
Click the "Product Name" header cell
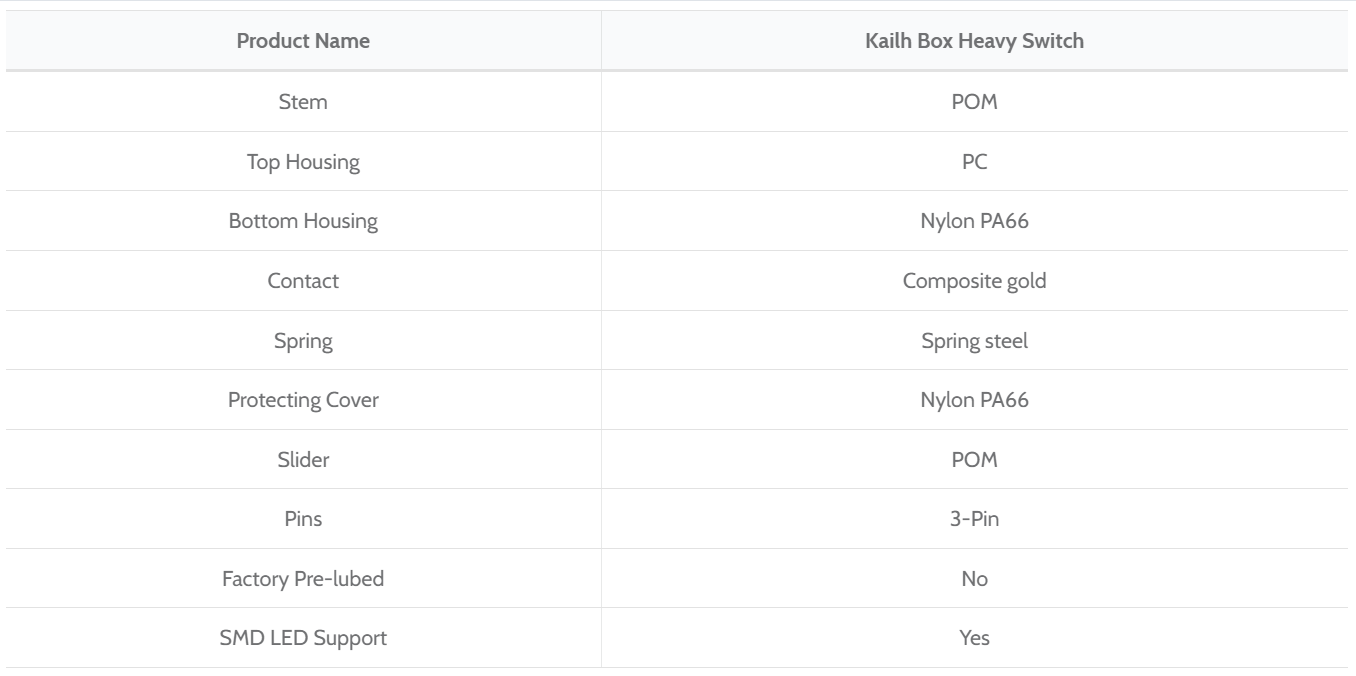point(303,42)
